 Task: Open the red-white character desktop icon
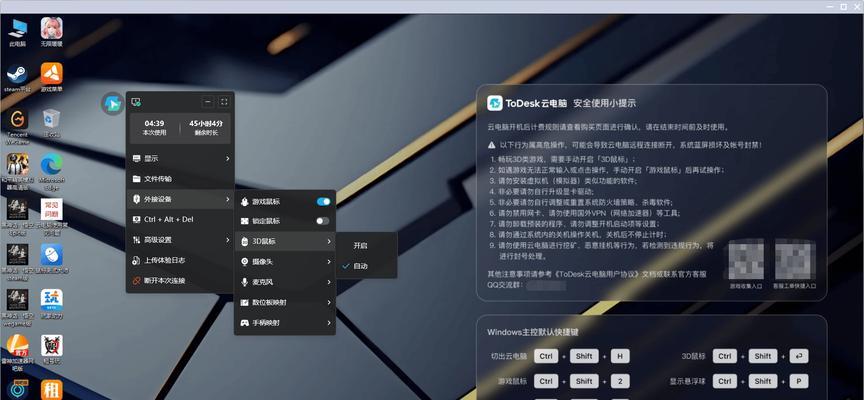[x=51, y=349]
